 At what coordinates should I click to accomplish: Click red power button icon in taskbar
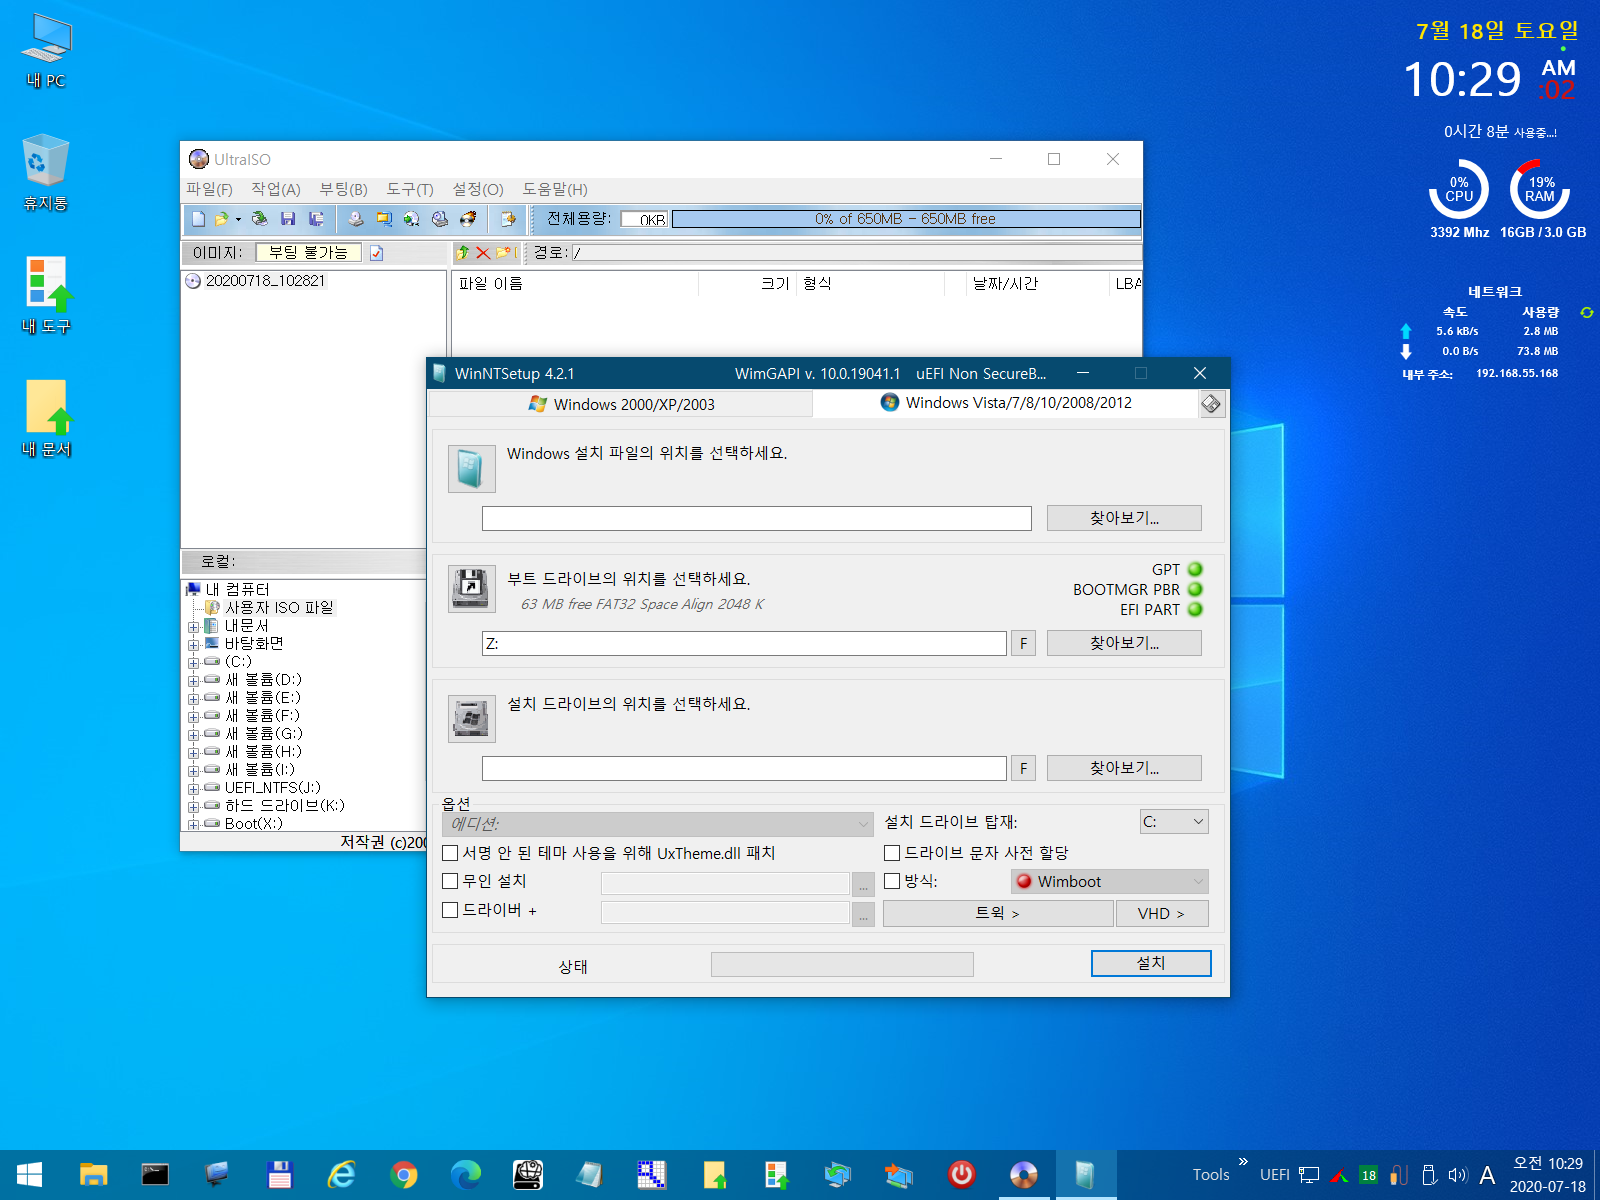(962, 1175)
